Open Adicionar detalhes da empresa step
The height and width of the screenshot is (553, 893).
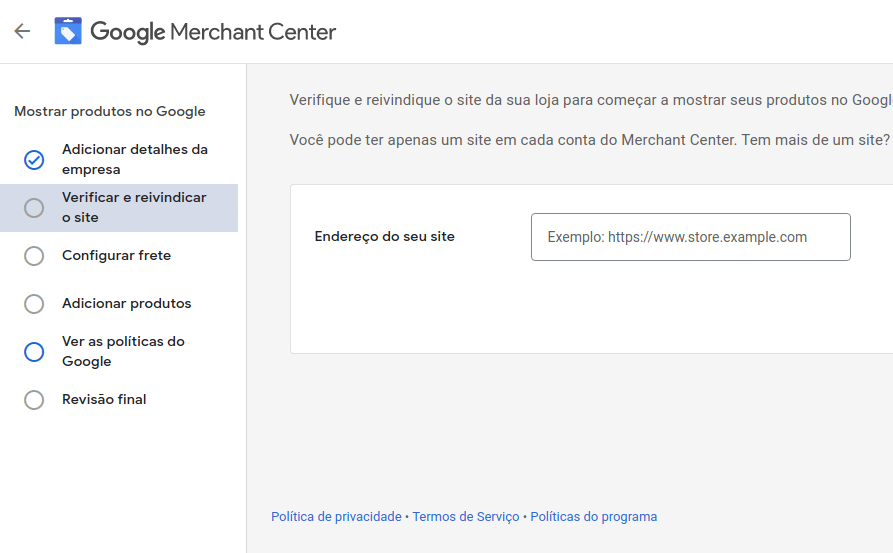point(135,159)
